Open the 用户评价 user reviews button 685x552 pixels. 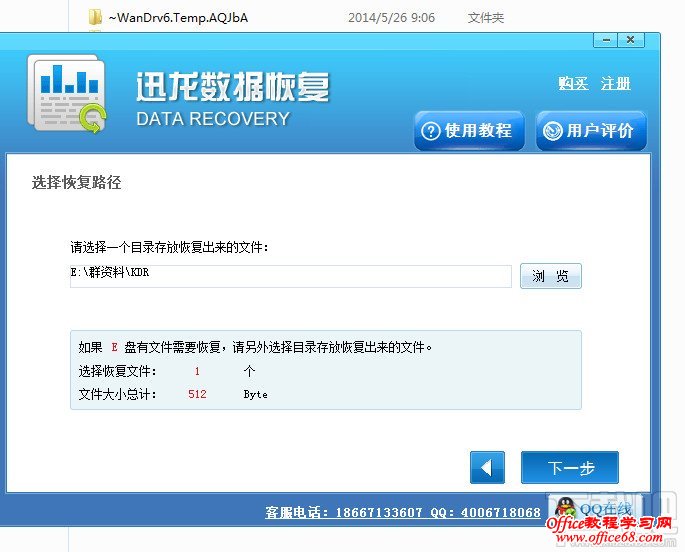click(x=591, y=131)
